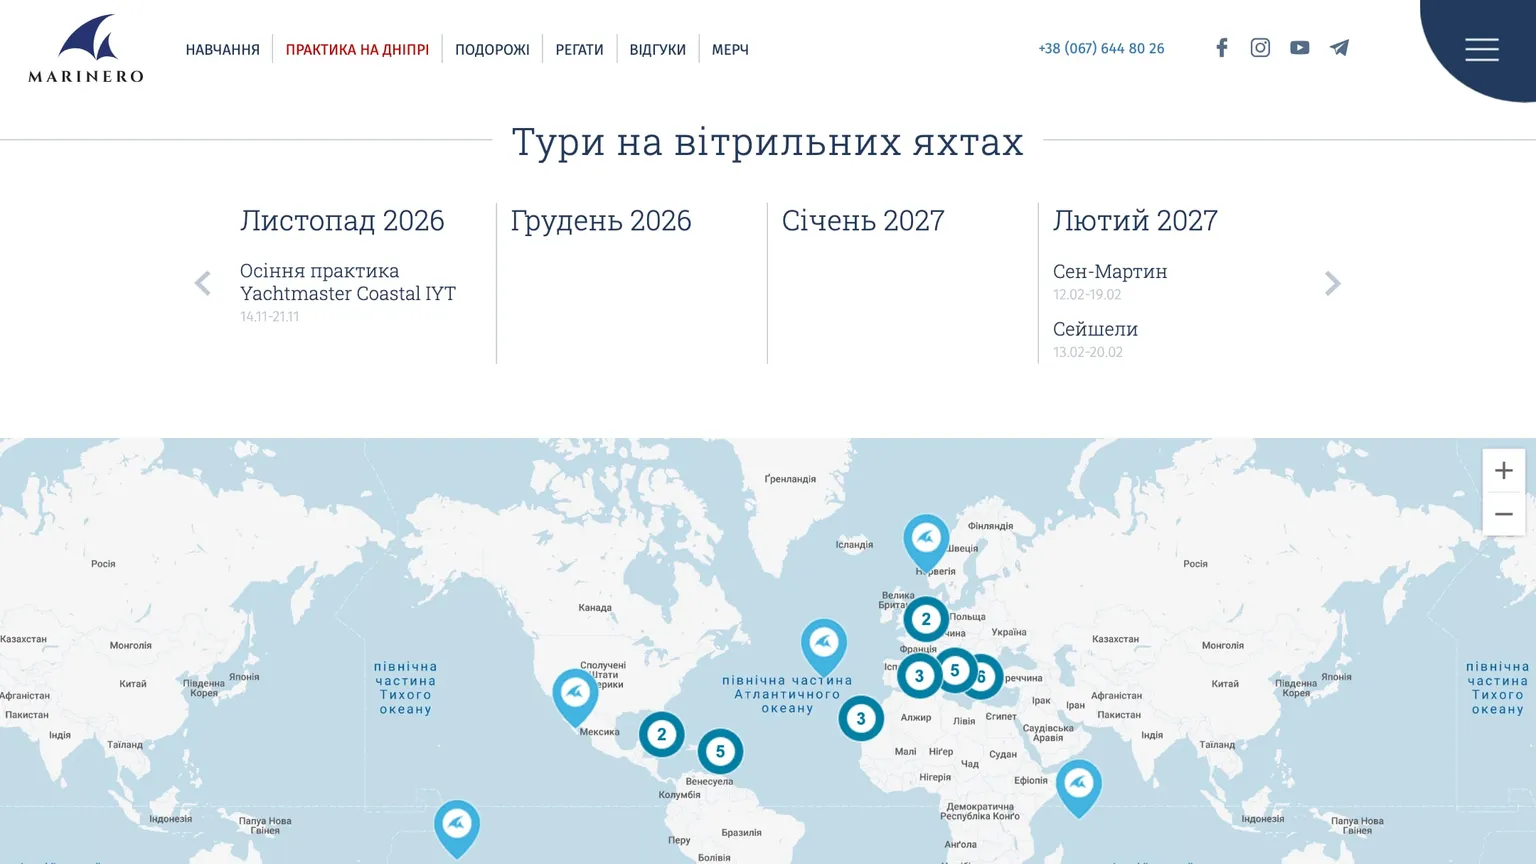Open the cluster marker 3 off West Africa
The image size is (1536, 864).
tap(861, 718)
